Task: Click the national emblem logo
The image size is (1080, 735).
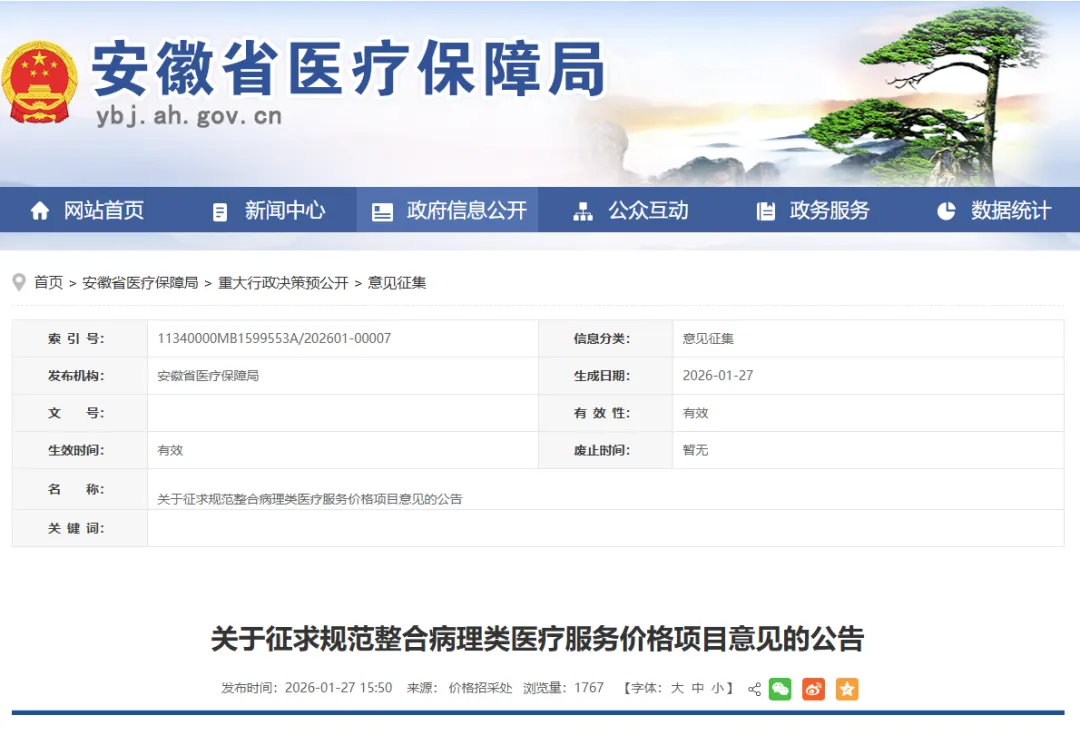Action: tap(39, 83)
